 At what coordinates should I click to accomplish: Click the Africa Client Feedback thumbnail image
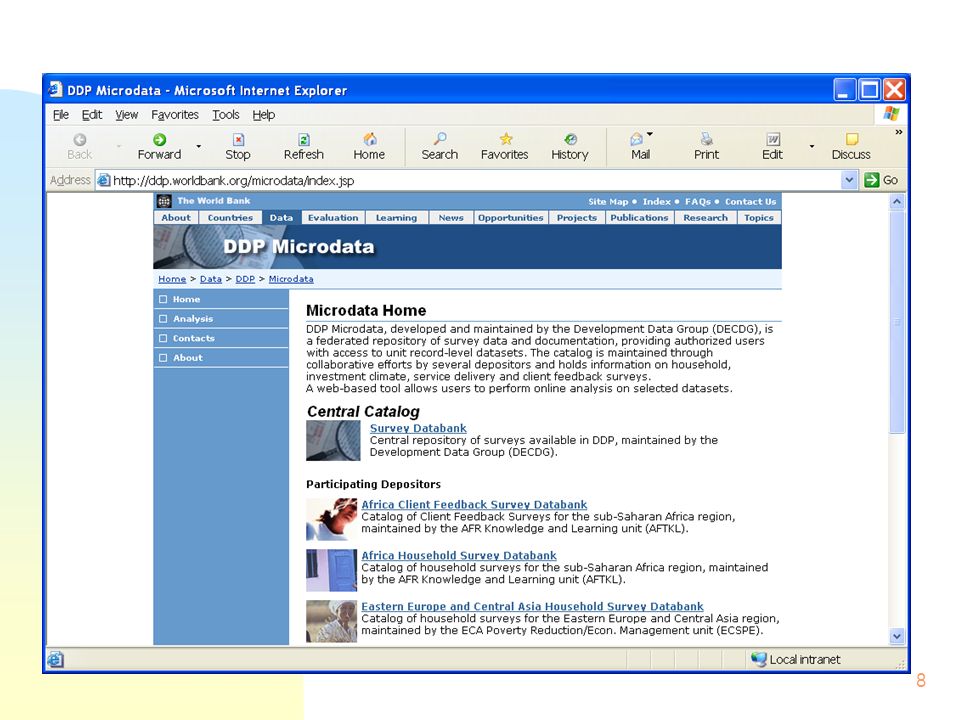[x=331, y=519]
